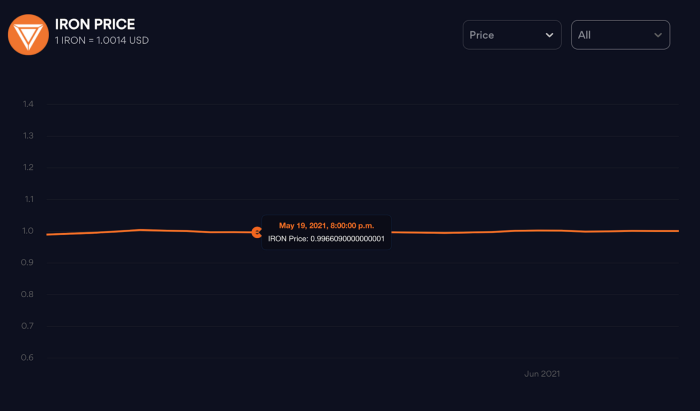The width and height of the screenshot is (700, 411).
Task: Click the 1.3 y-axis label
Action: (28, 136)
